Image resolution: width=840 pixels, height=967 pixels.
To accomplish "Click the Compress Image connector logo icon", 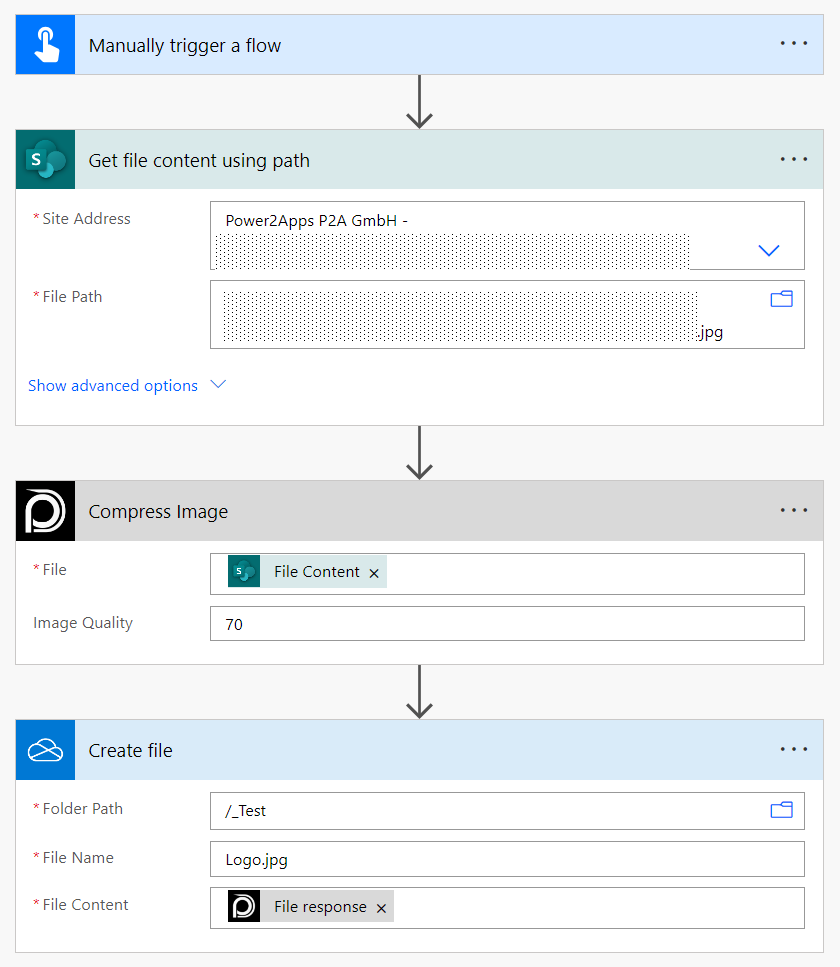I will [45, 511].
